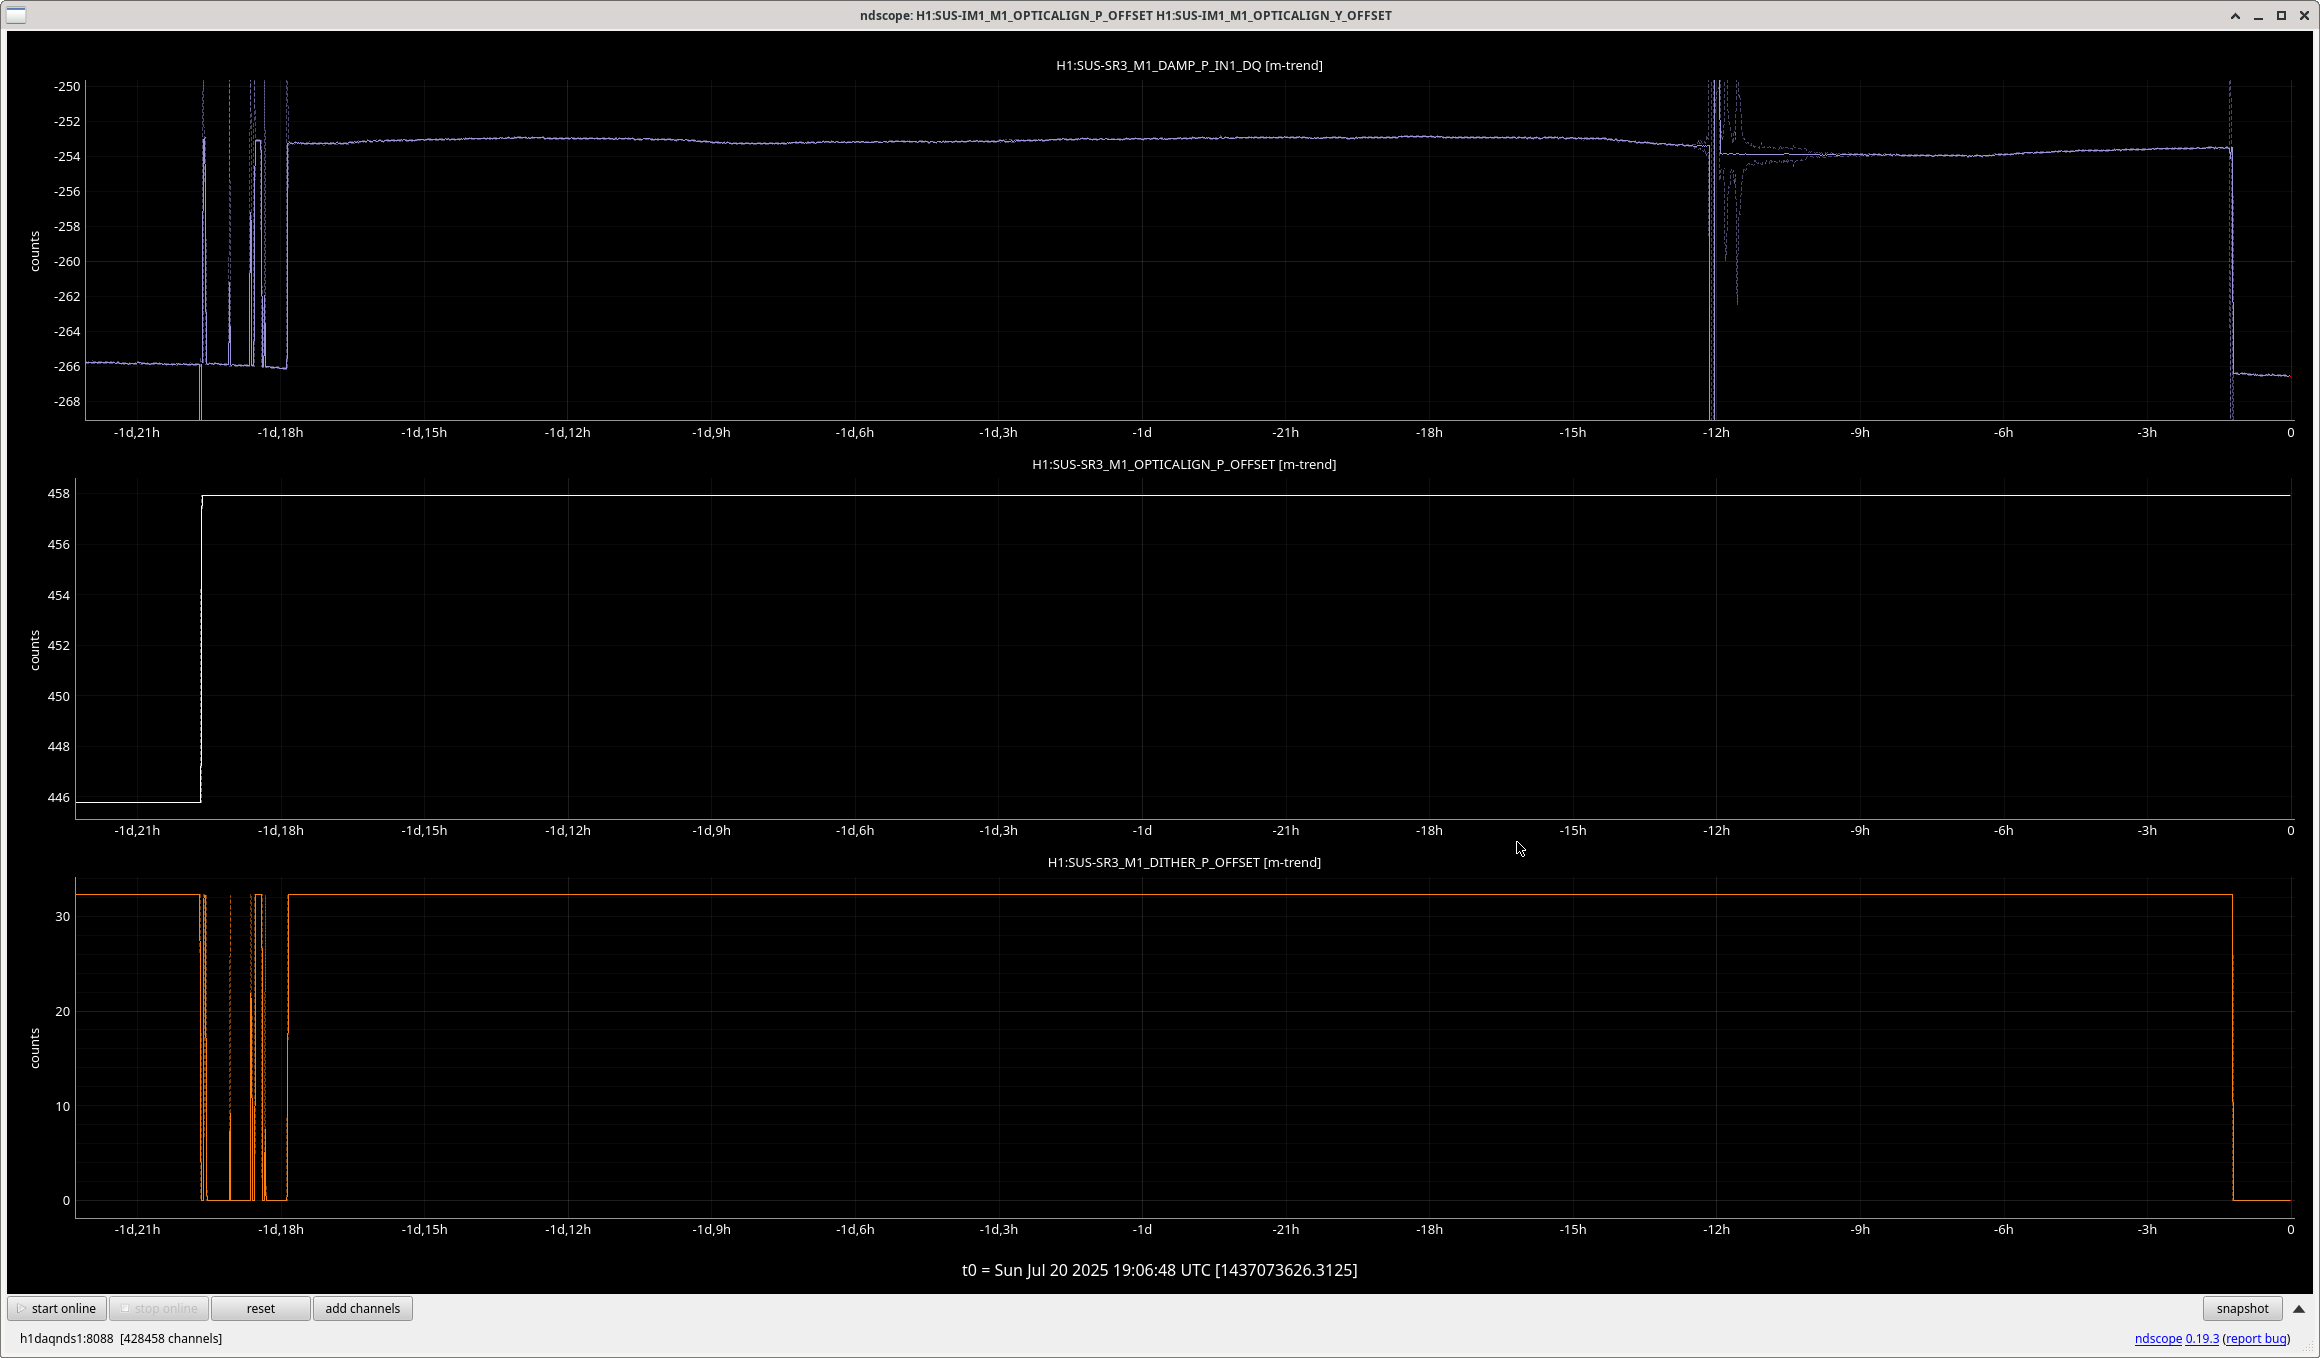Image resolution: width=2320 pixels, height=1358 pixels.
Task: Open the add channels dialog
Action: [362, 1308]
